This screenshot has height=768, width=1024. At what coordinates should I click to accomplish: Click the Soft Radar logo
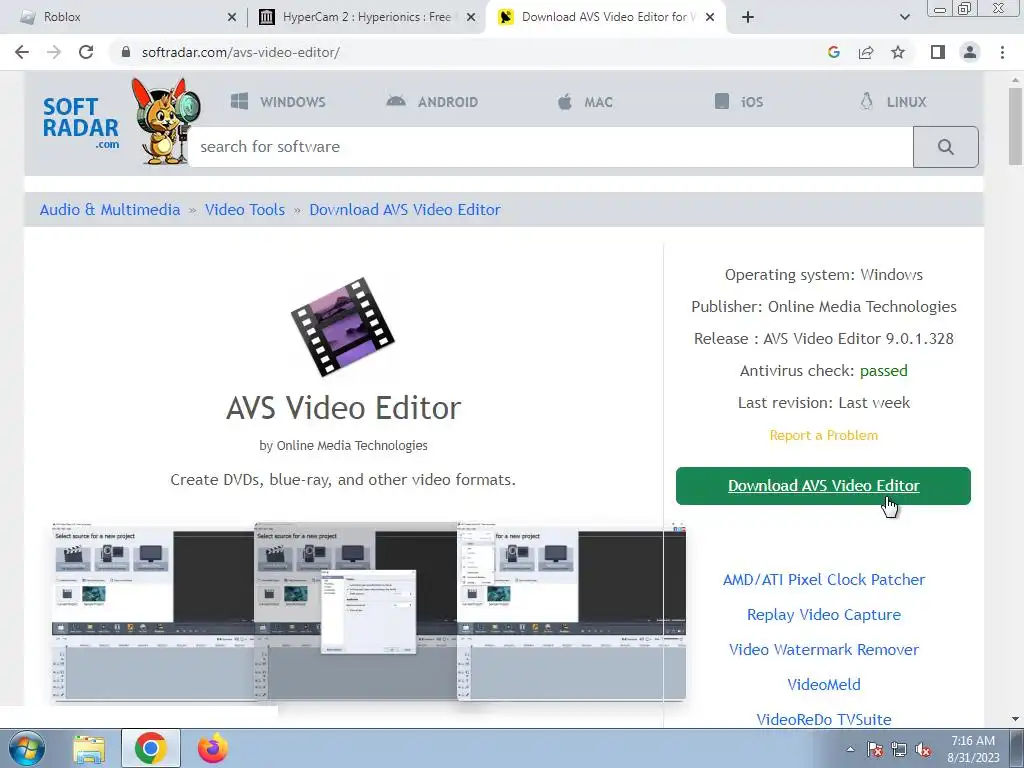pos(81,123)
